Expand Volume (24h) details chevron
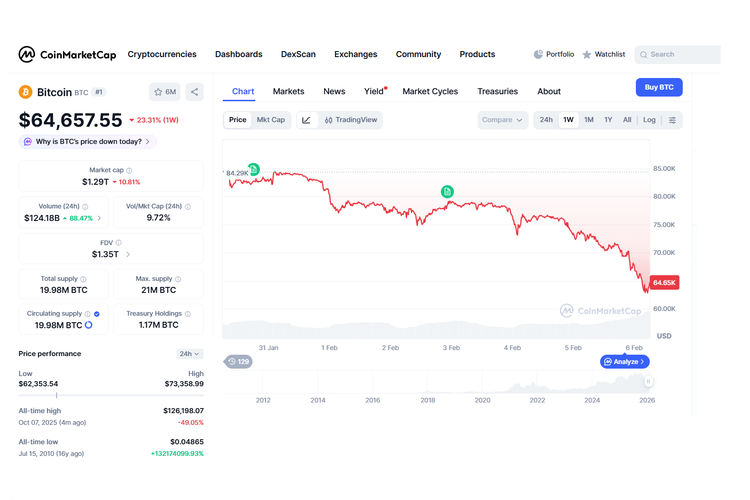750x500 pixels. [x=99, y=218]
